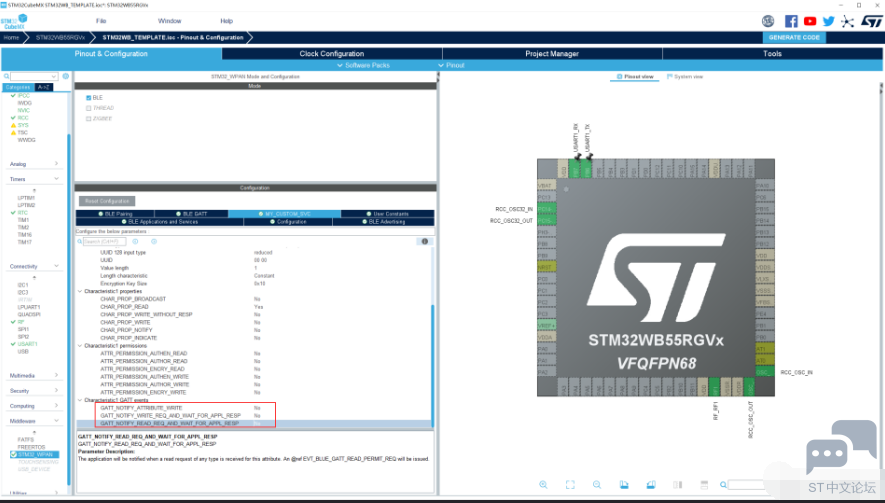Open the ST Twitter page icon
885x503 pixels.
click(x=829, y=21)
